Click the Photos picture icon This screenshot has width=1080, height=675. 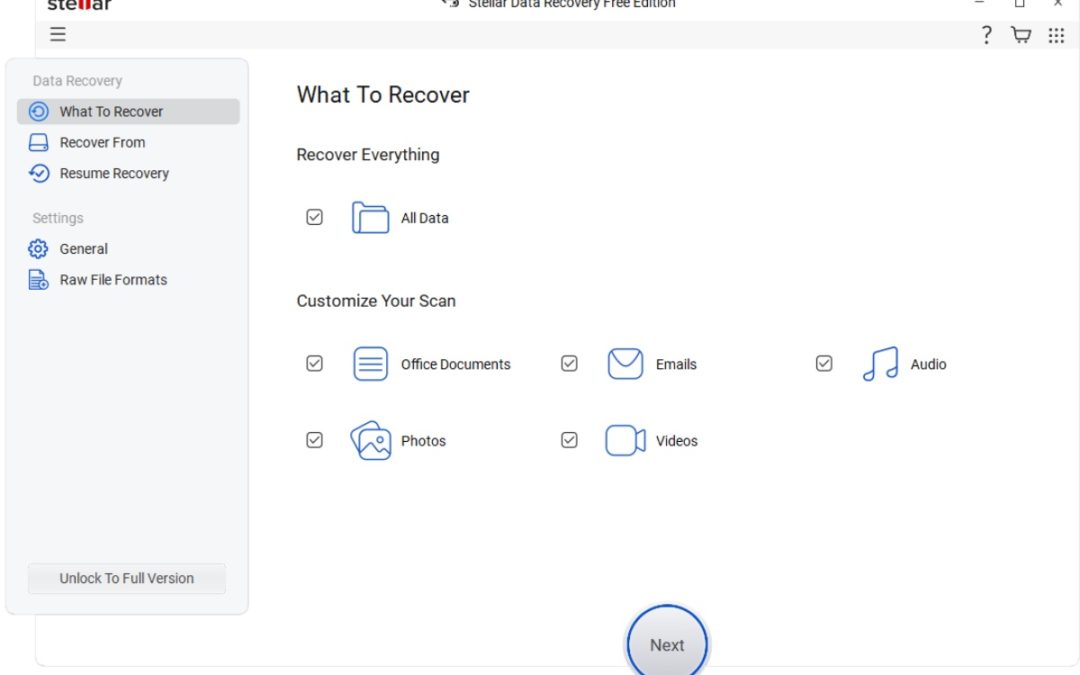click(370, 441)
